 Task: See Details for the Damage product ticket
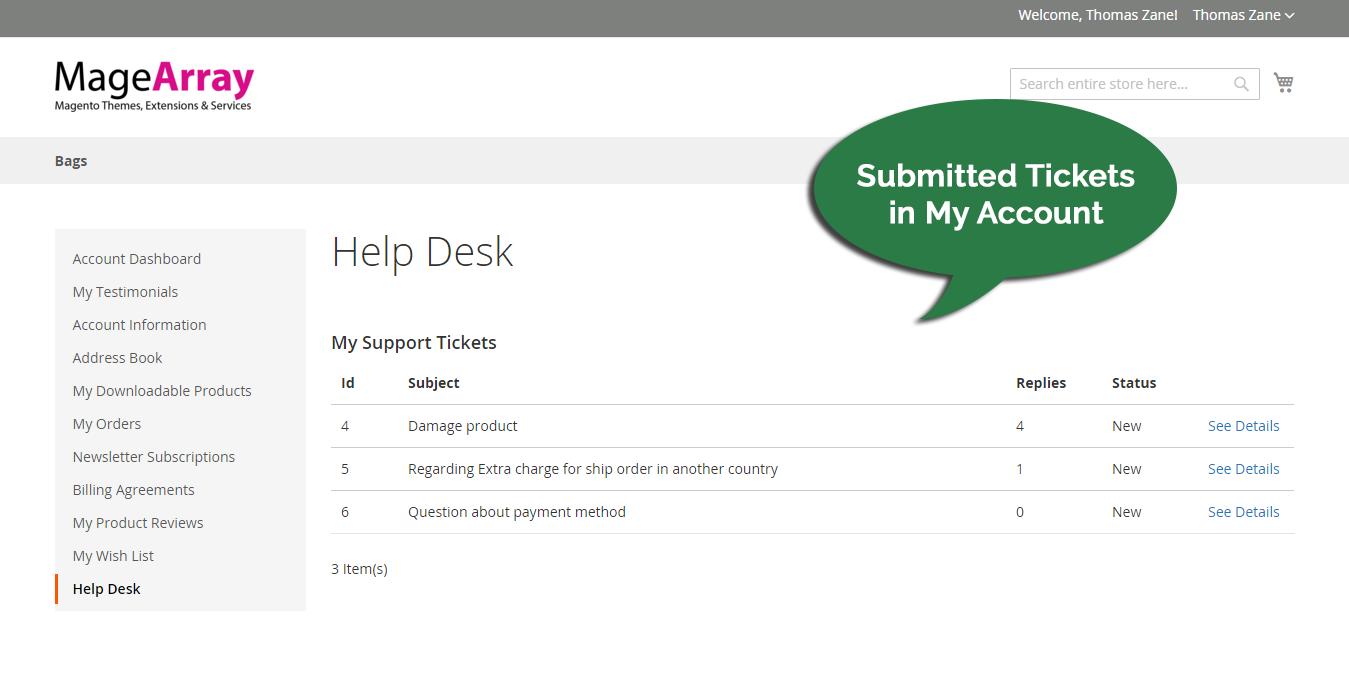pyautogui.click(x=1243, y=425)
